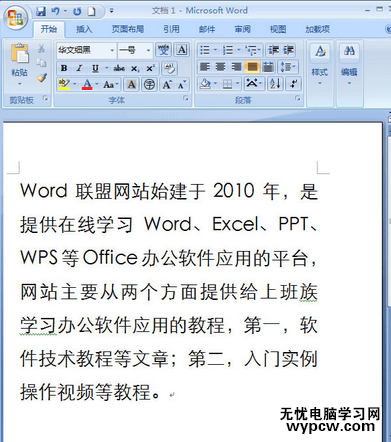Toggle strikethrough formatting
391x442 pixels.
click(x=119, y=68)
